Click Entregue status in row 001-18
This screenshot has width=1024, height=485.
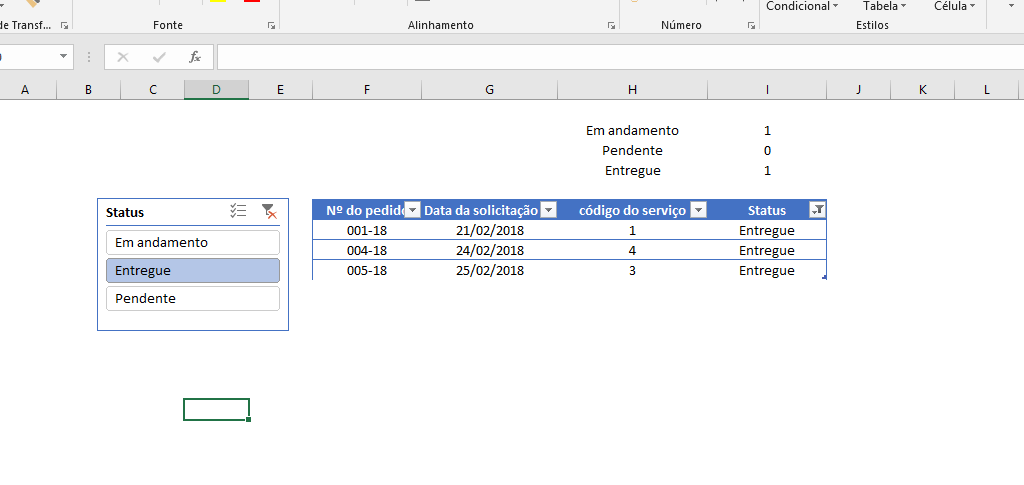(767, 230)
